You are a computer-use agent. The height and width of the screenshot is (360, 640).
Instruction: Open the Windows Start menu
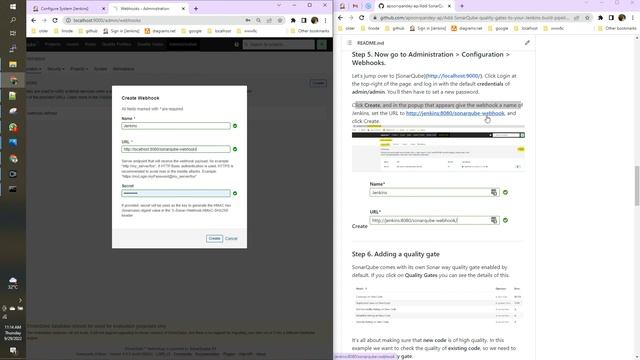click(x=13, y=7)
